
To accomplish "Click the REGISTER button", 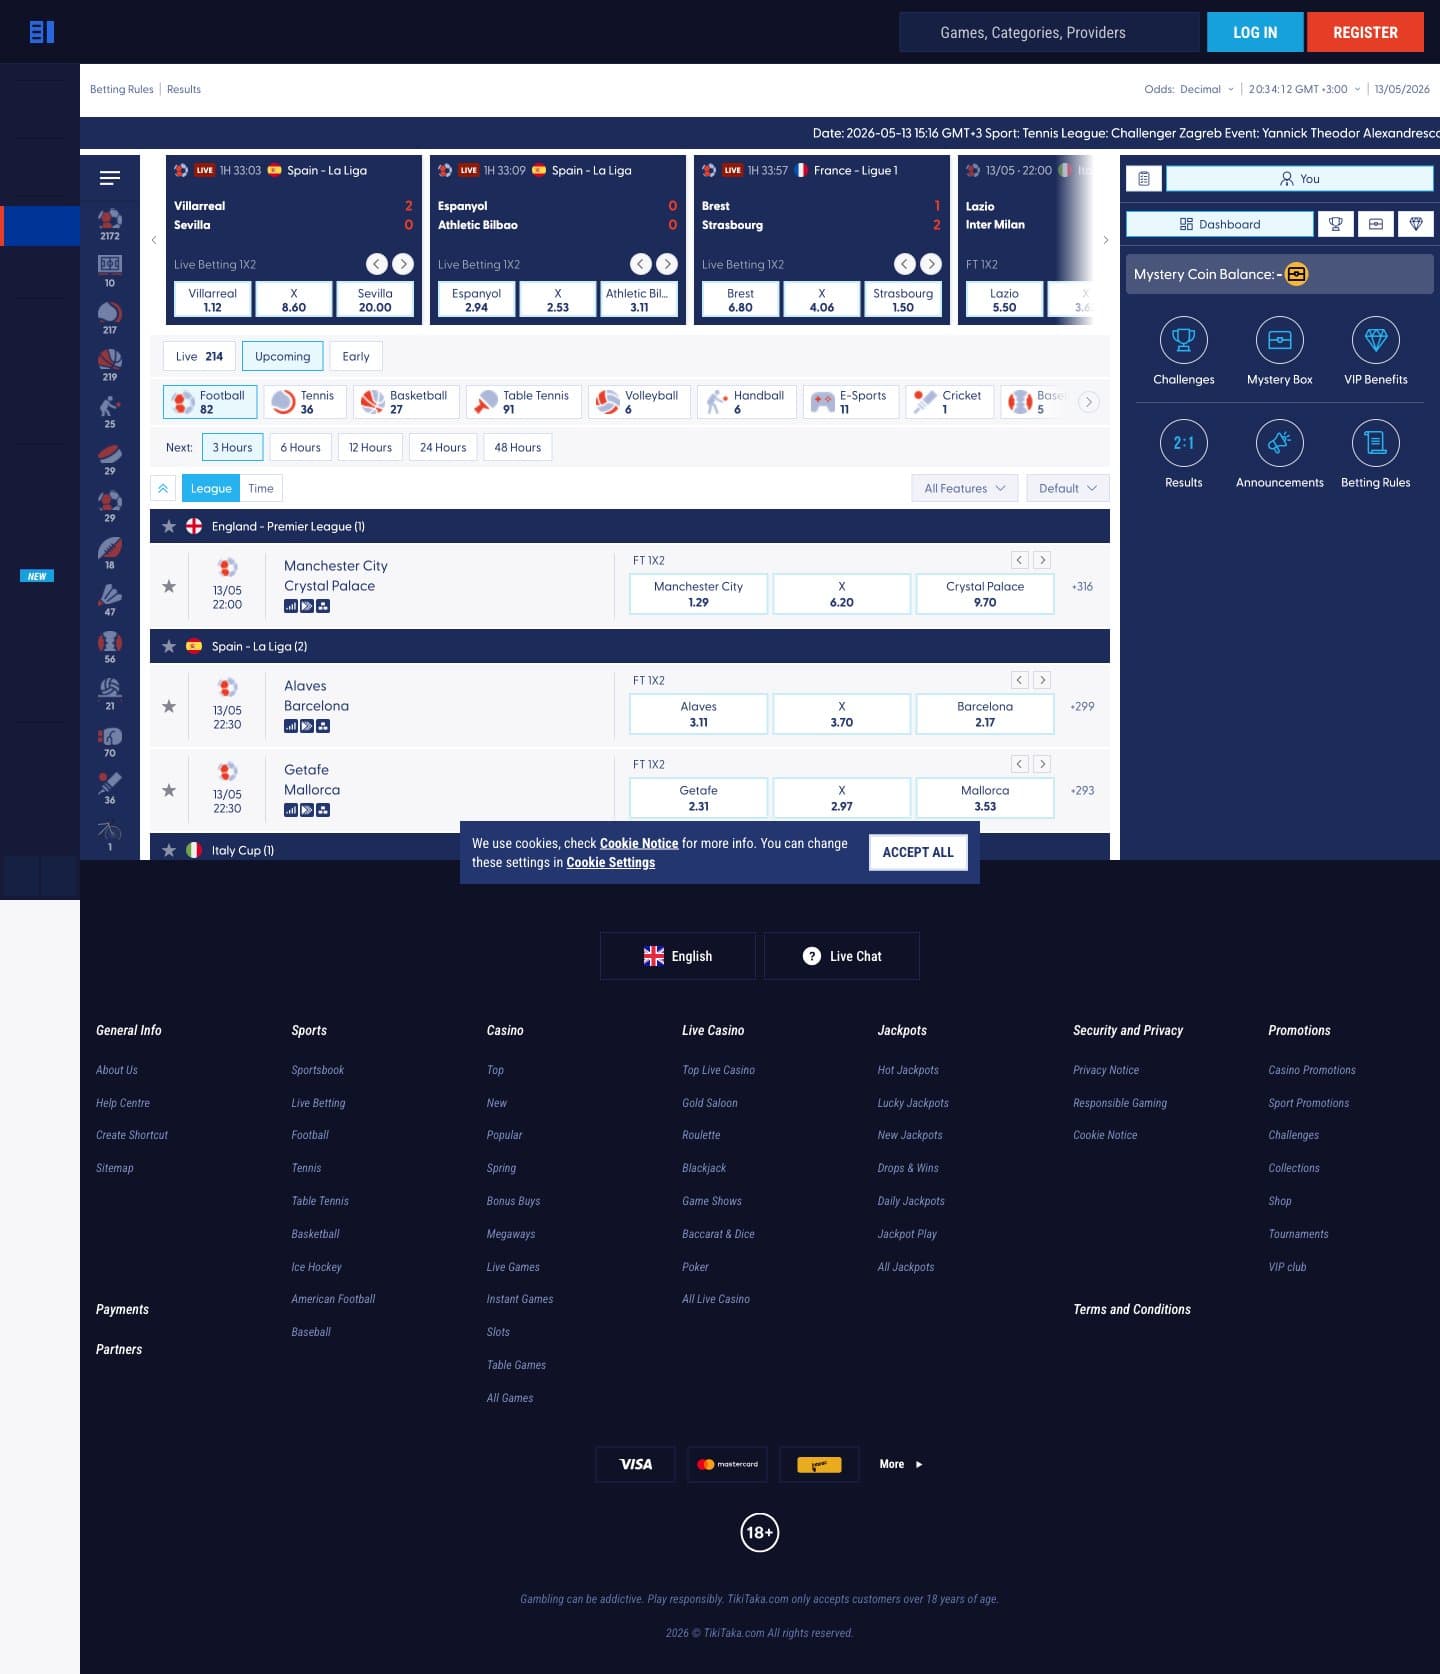I will pyautogui.click(x=1365, y=32).
